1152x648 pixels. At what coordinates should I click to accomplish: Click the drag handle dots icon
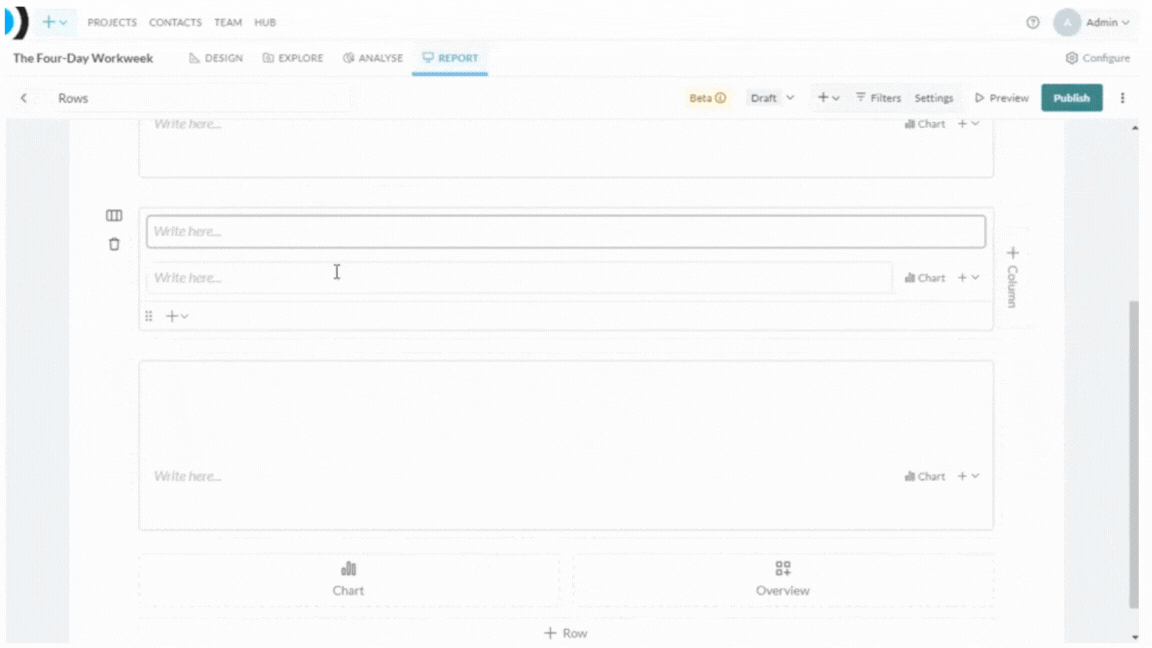coord(148,316)
